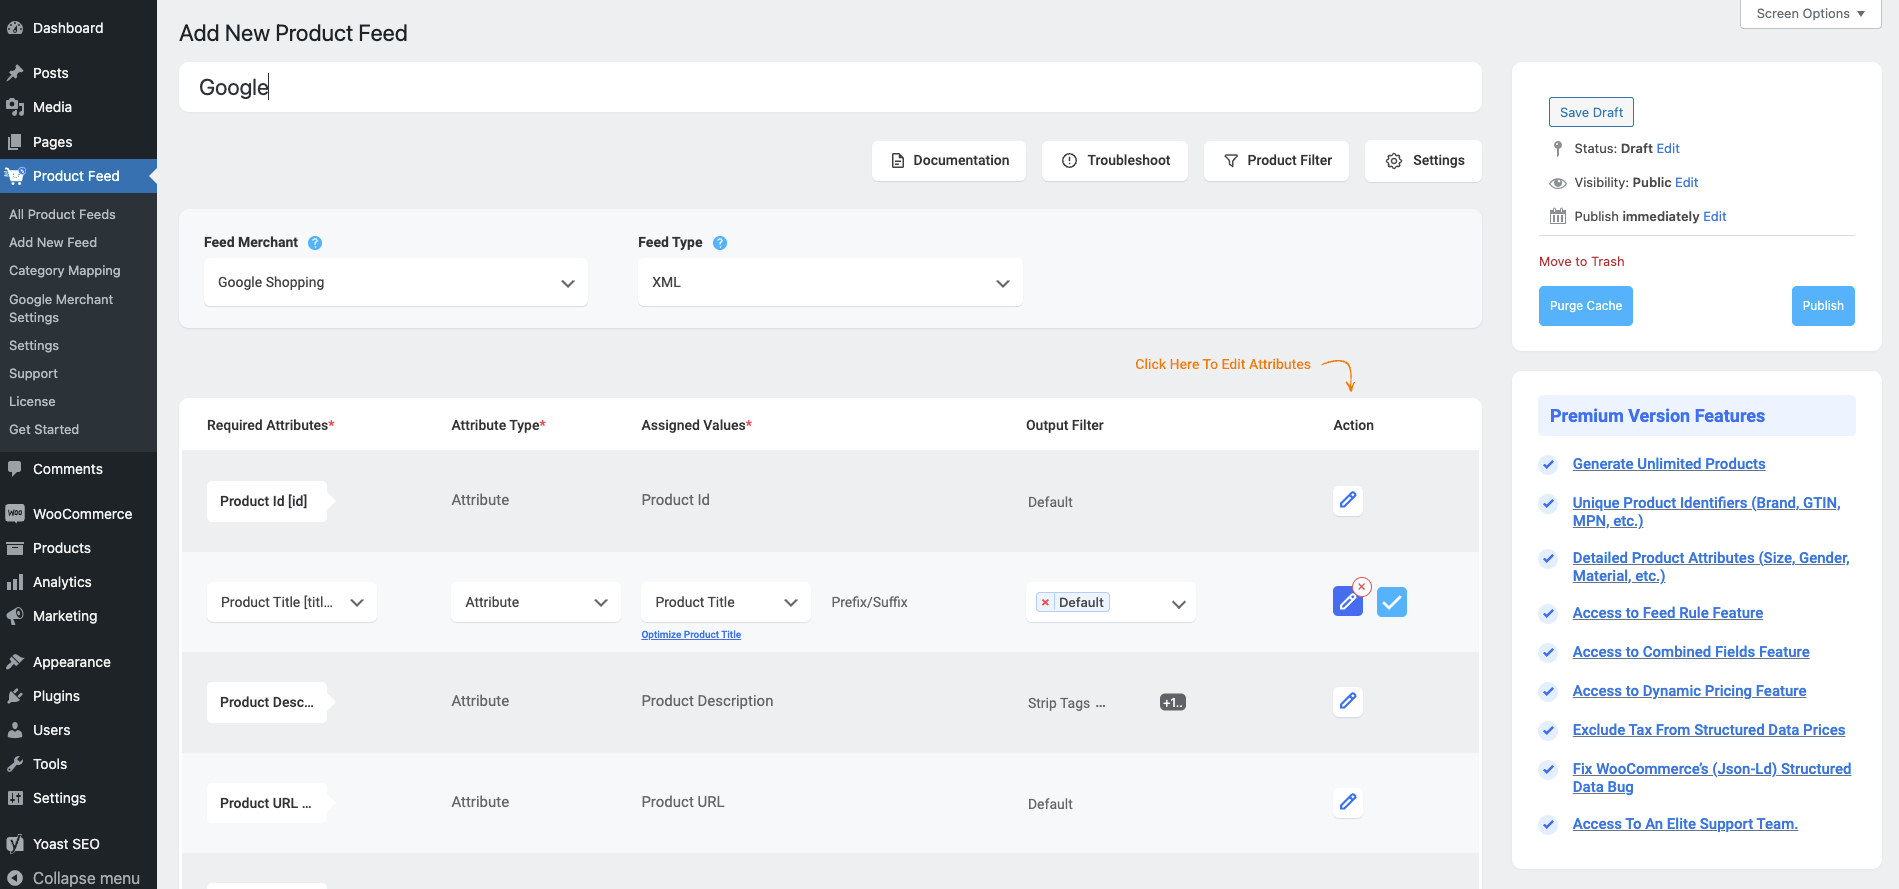This screenshot has height=889, width=1899.
Task: Open Generate Unlimited Products link
Action: click(1669, 464)
